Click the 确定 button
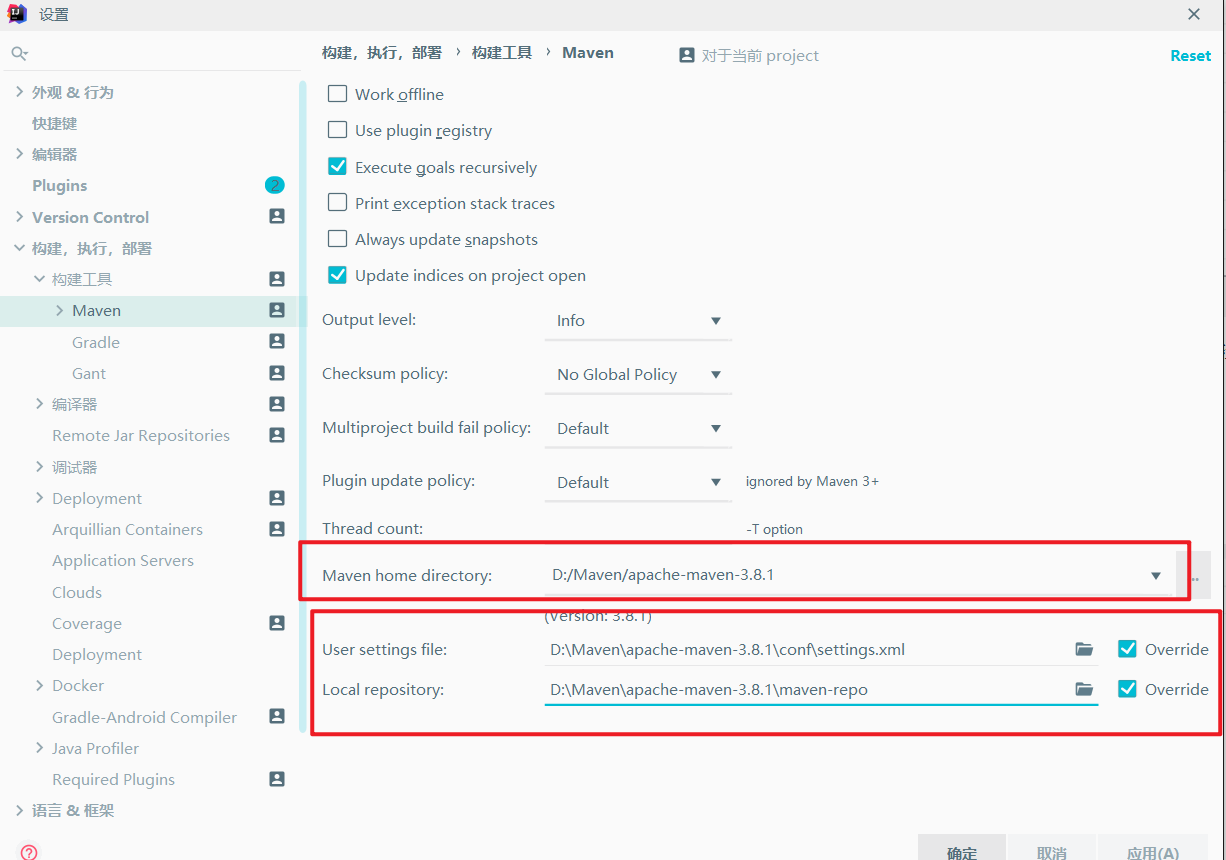Viewport: 1226px width, 860px height. click(962, 848)
